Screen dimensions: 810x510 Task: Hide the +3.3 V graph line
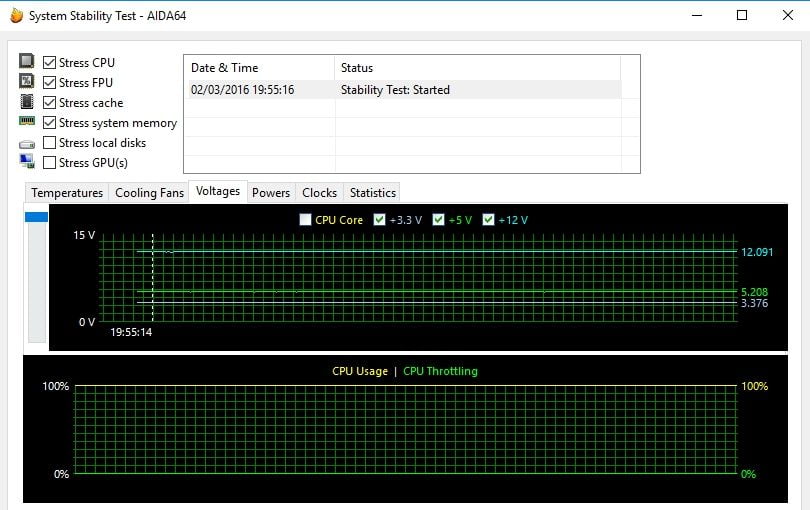pos(379,220)
